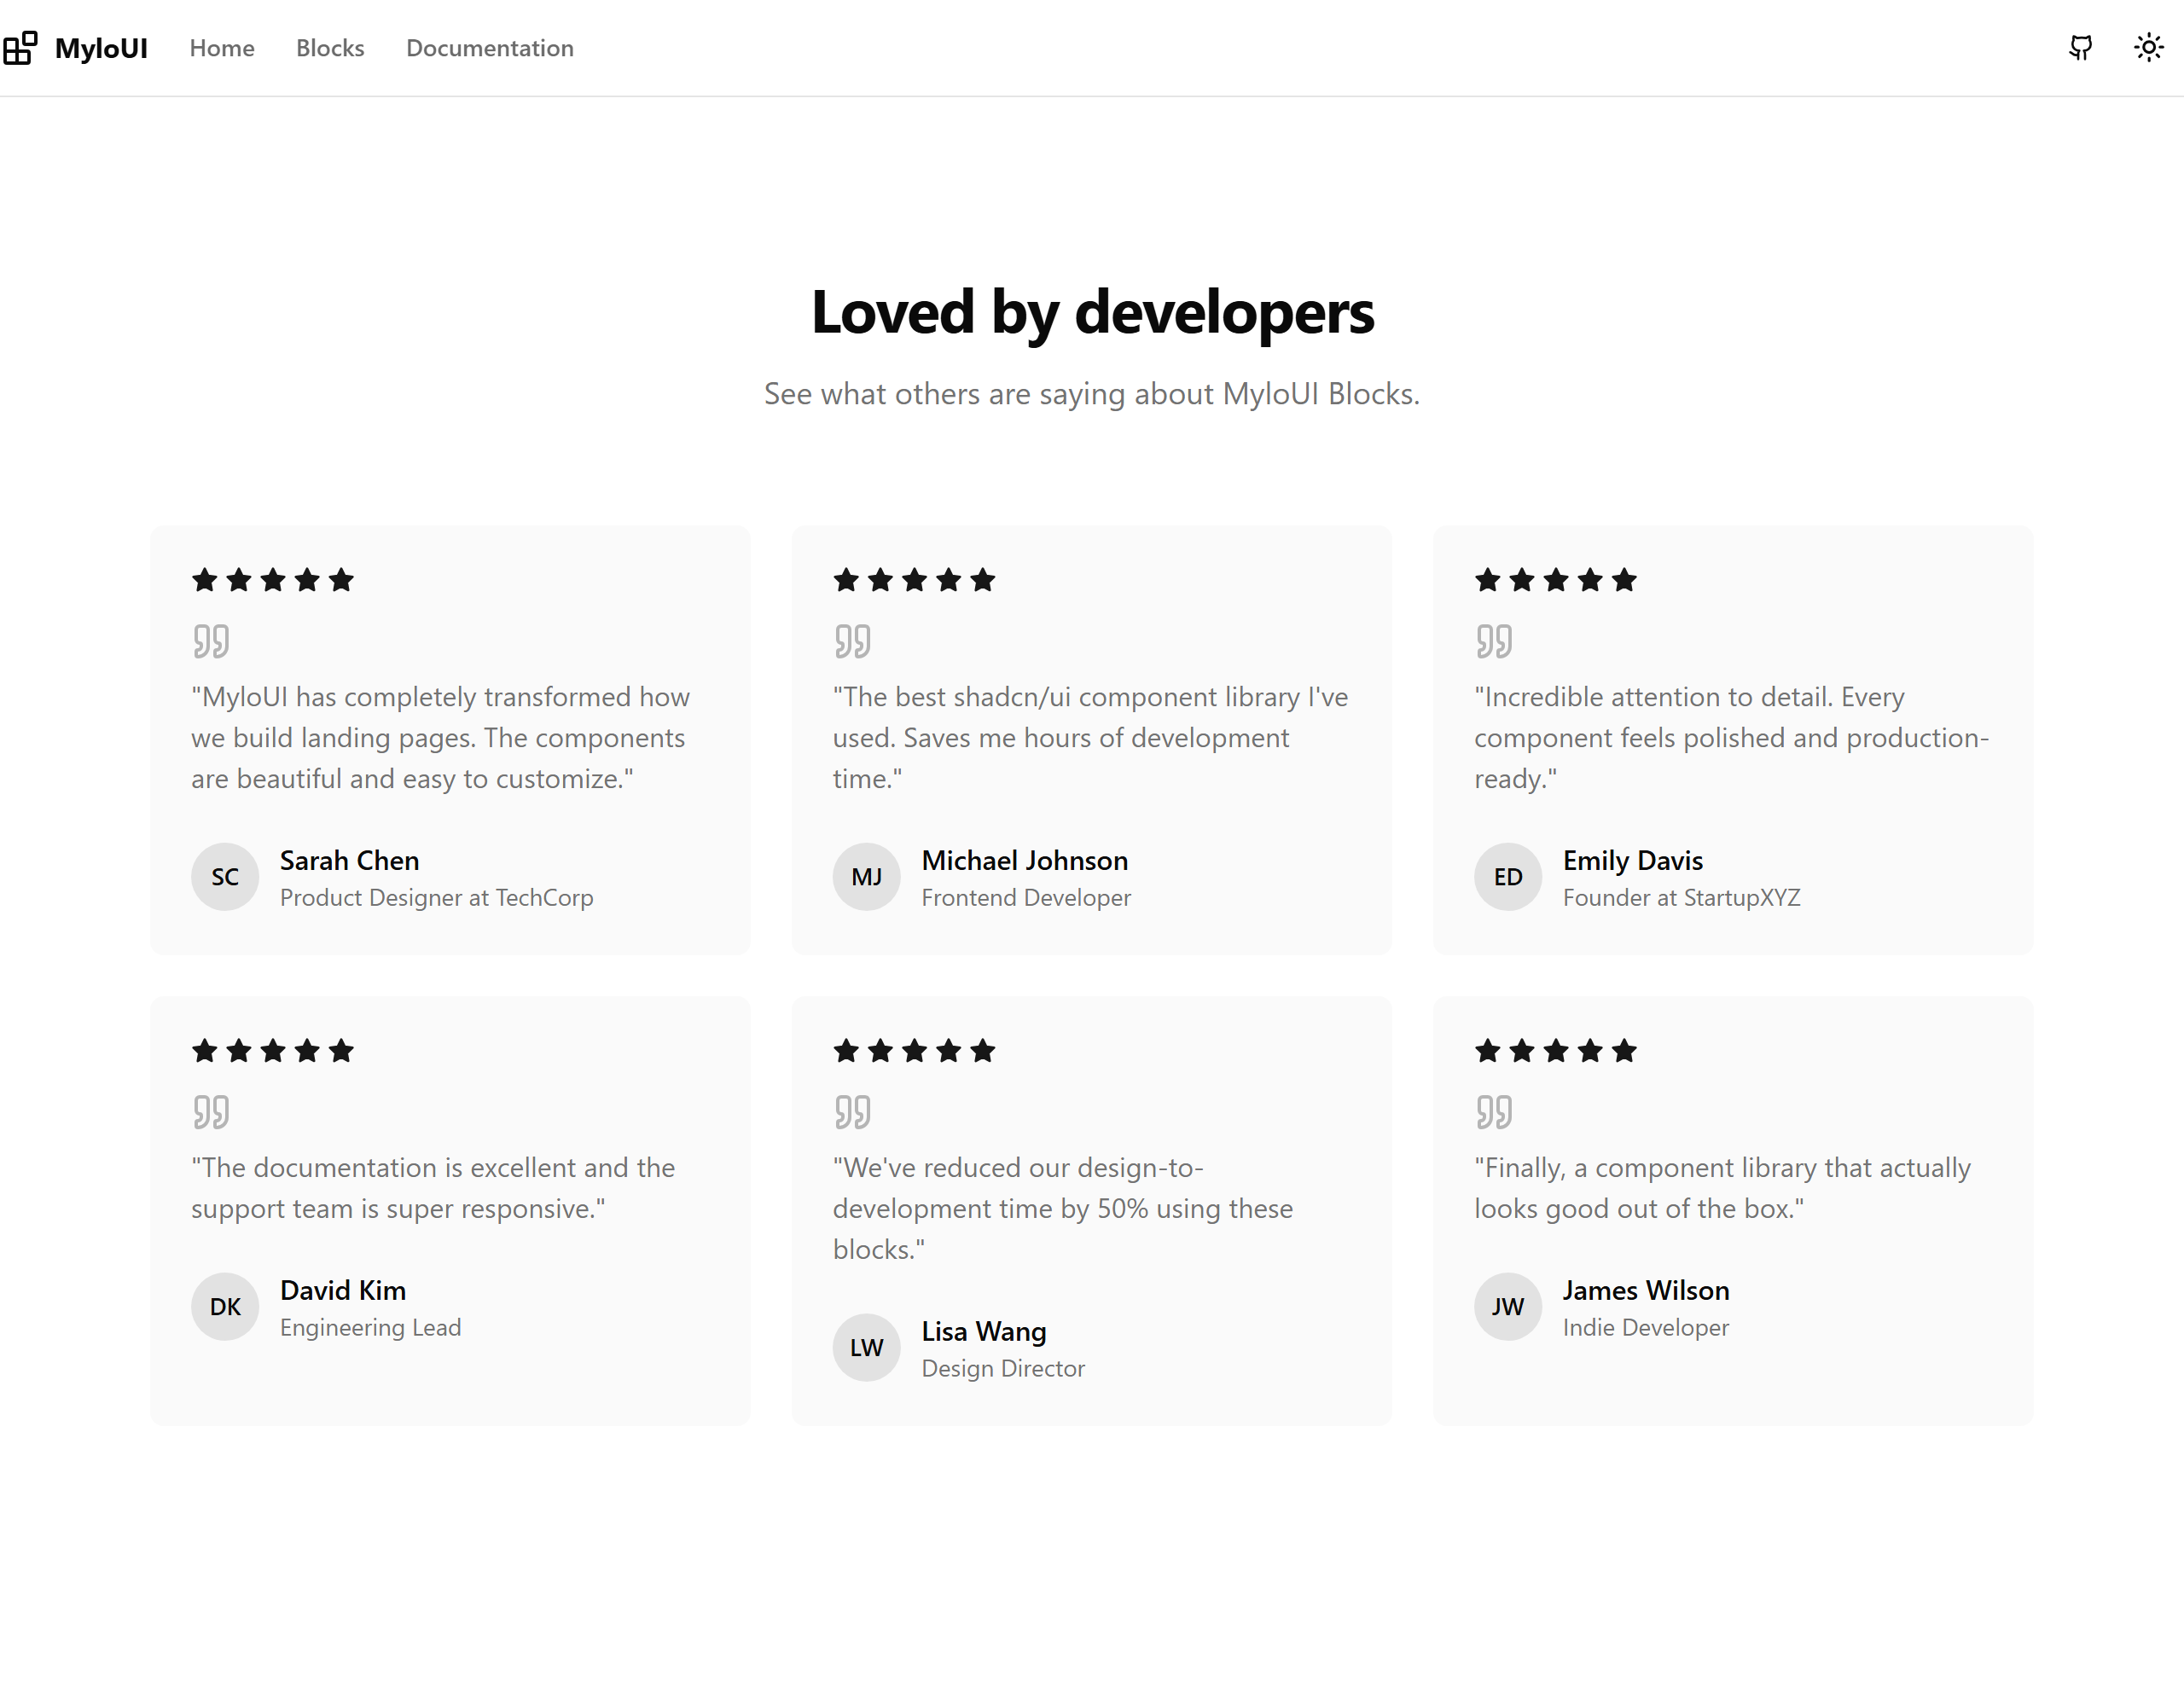Click the quote icon in James Wilson's card
Viewport: 2184px width, 1699px height.
tap(1494, 1112)
